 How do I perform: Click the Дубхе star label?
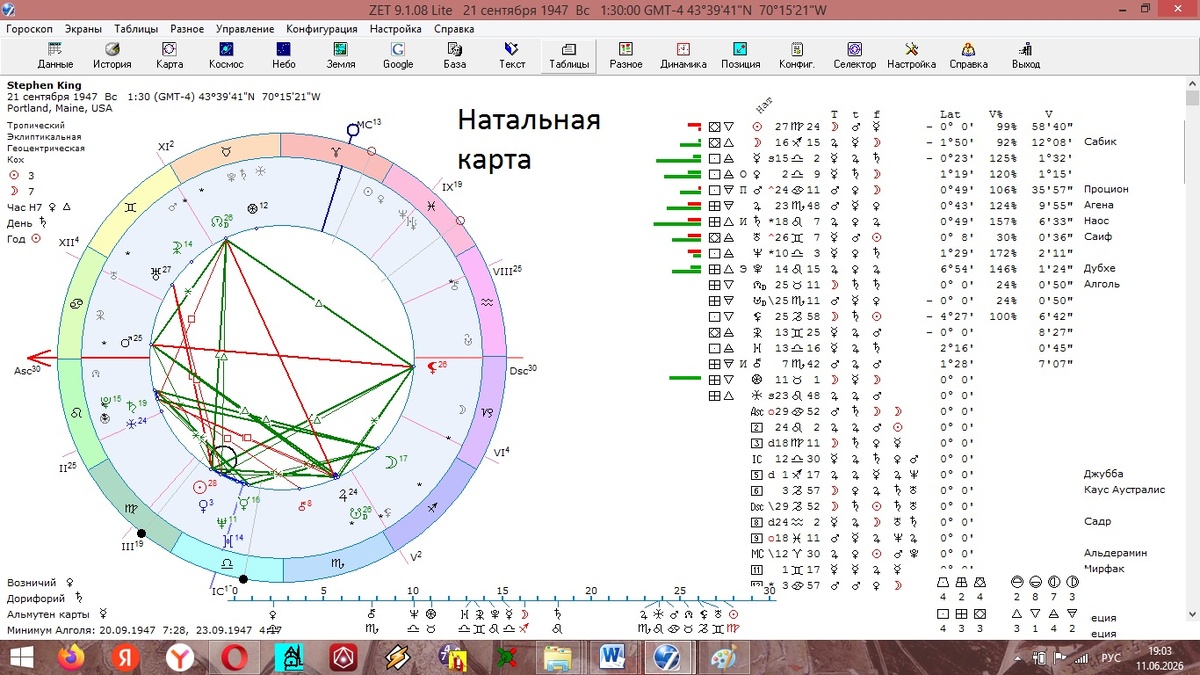point(1099,268)
